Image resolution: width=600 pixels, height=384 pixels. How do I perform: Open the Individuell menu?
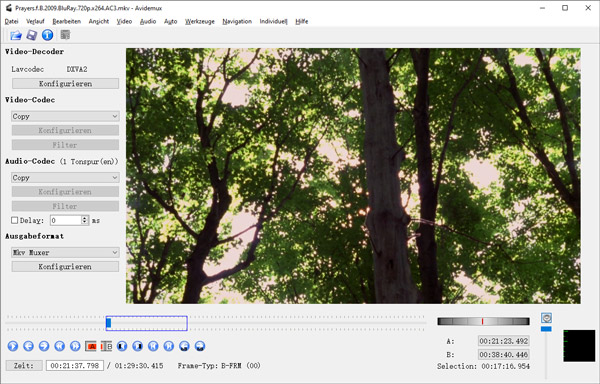click(x=273, y=21)
